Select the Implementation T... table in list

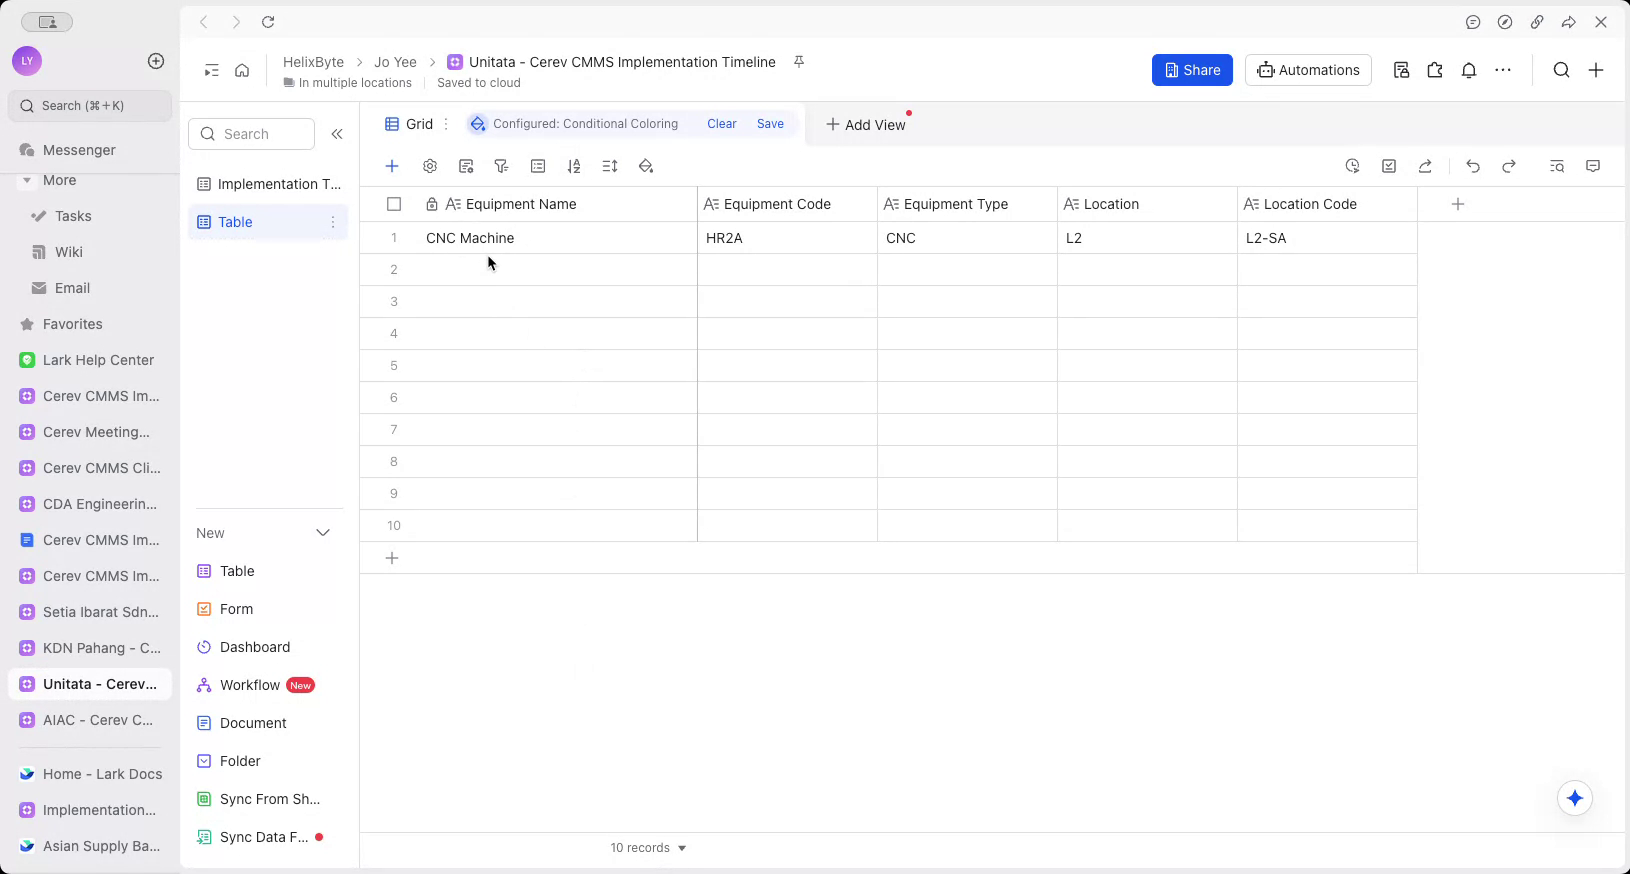(x=268, y=184)
